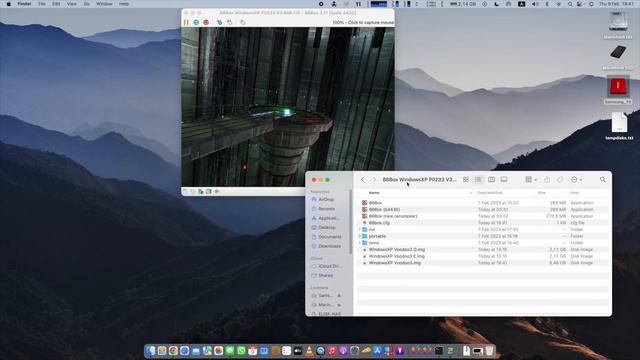Image resolution: width=640 pixels, height=360 pixels.
Task: Open the Apple menu
Action: (x=9, y=4)
